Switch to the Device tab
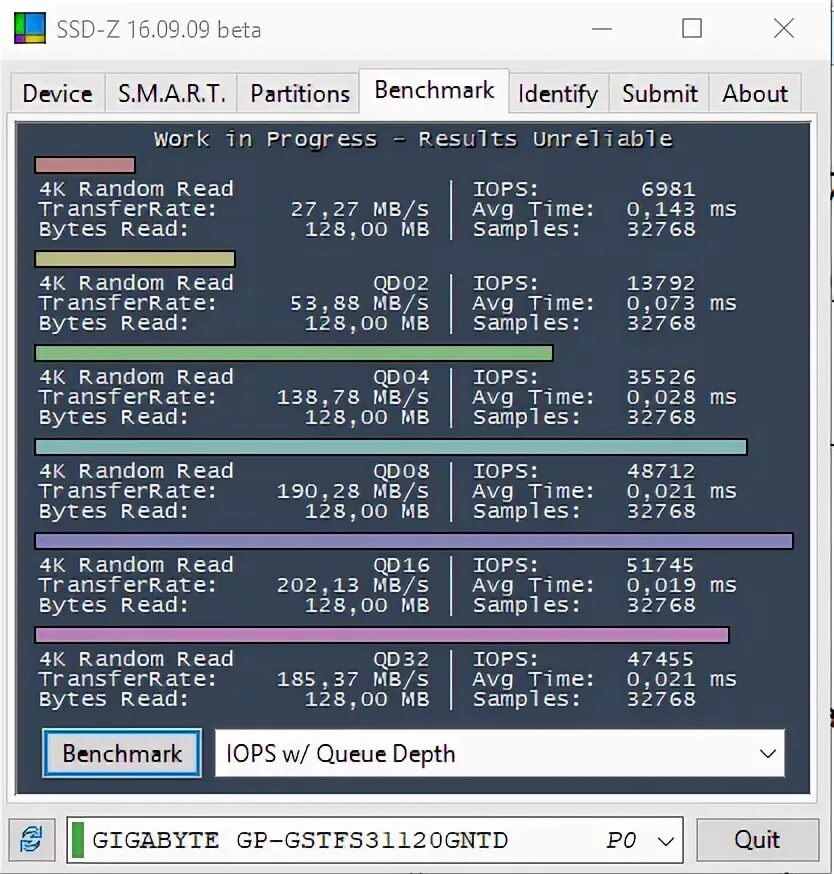The height and width of the screenshot is (874, 834). coord(57,93)
